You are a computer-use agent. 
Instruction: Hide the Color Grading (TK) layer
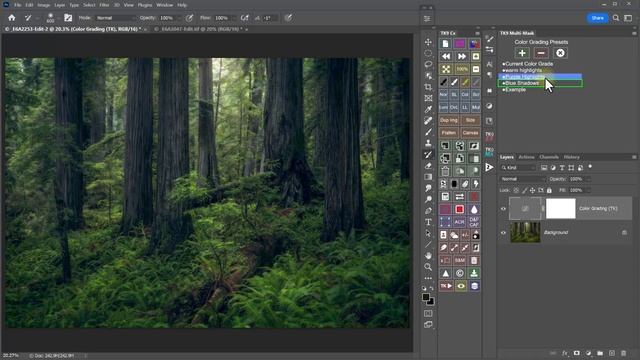(x=503, y=209)
